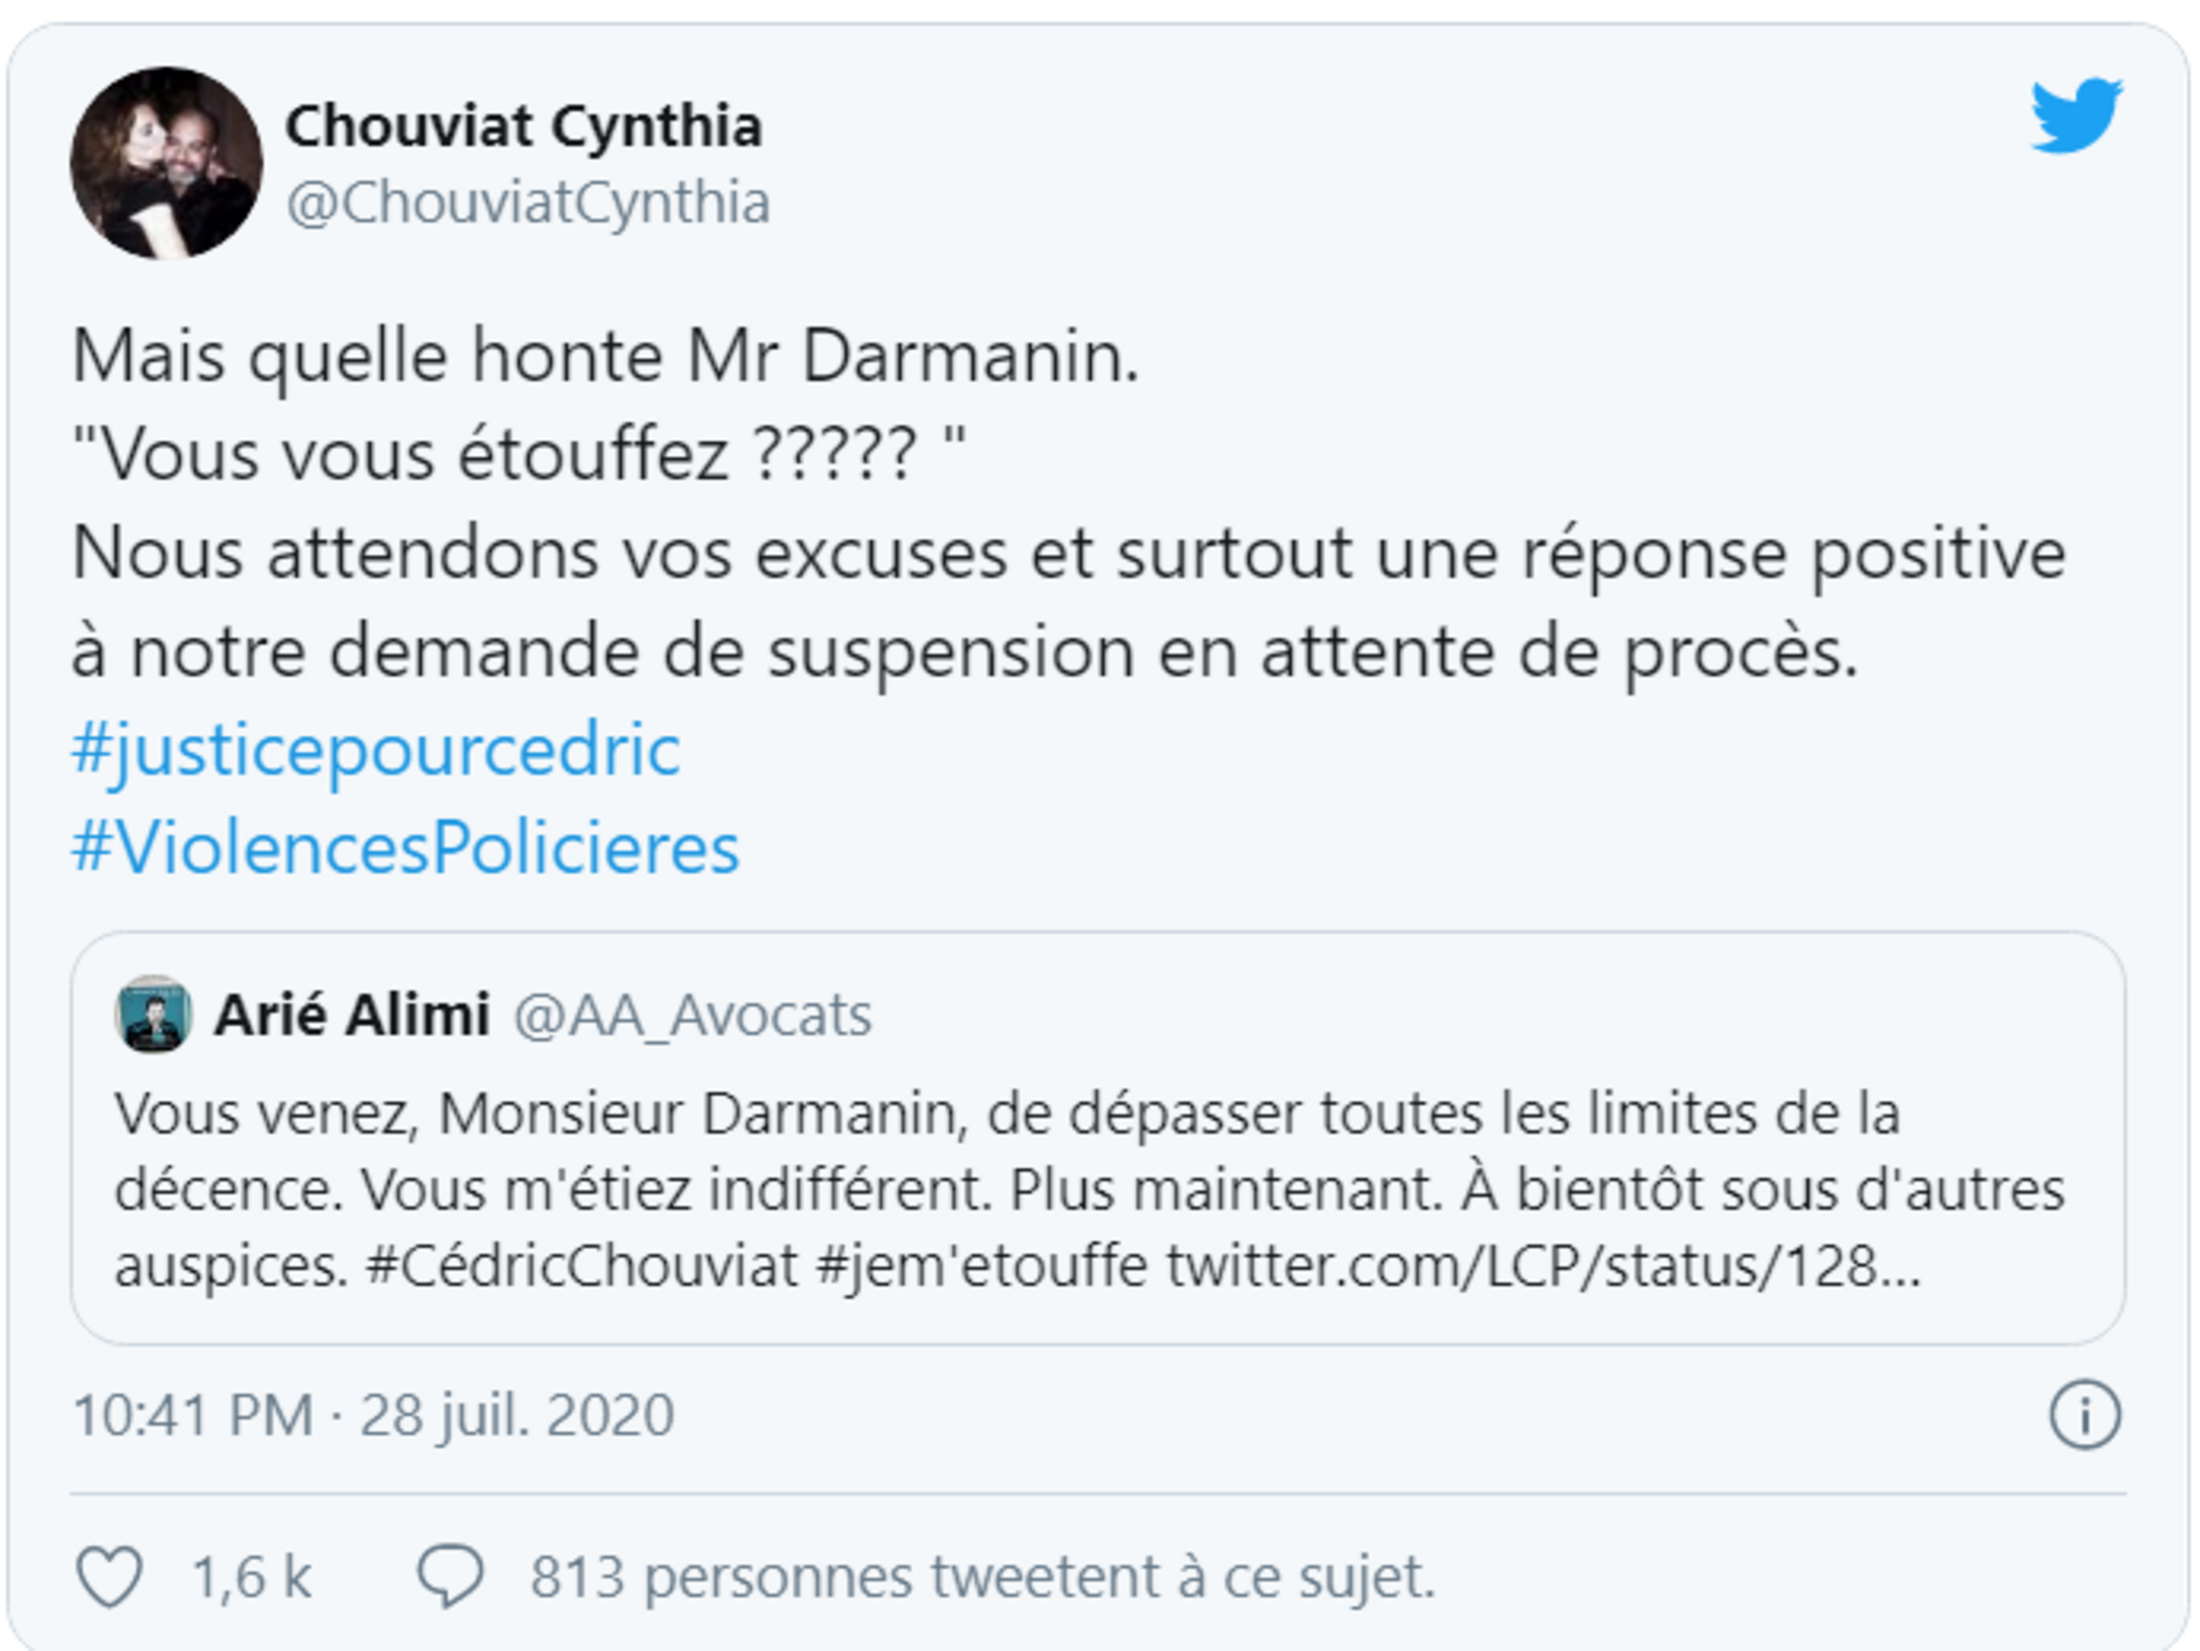Screen dimensions: 2200x1651
Task: Click the "Vous vous étouffez" quote line
Action: pyautogui.click(x=518, y=454)
